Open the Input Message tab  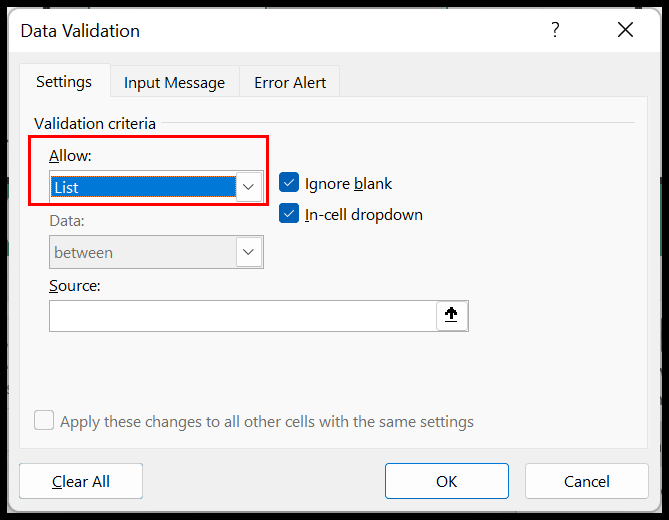point(174,83)
